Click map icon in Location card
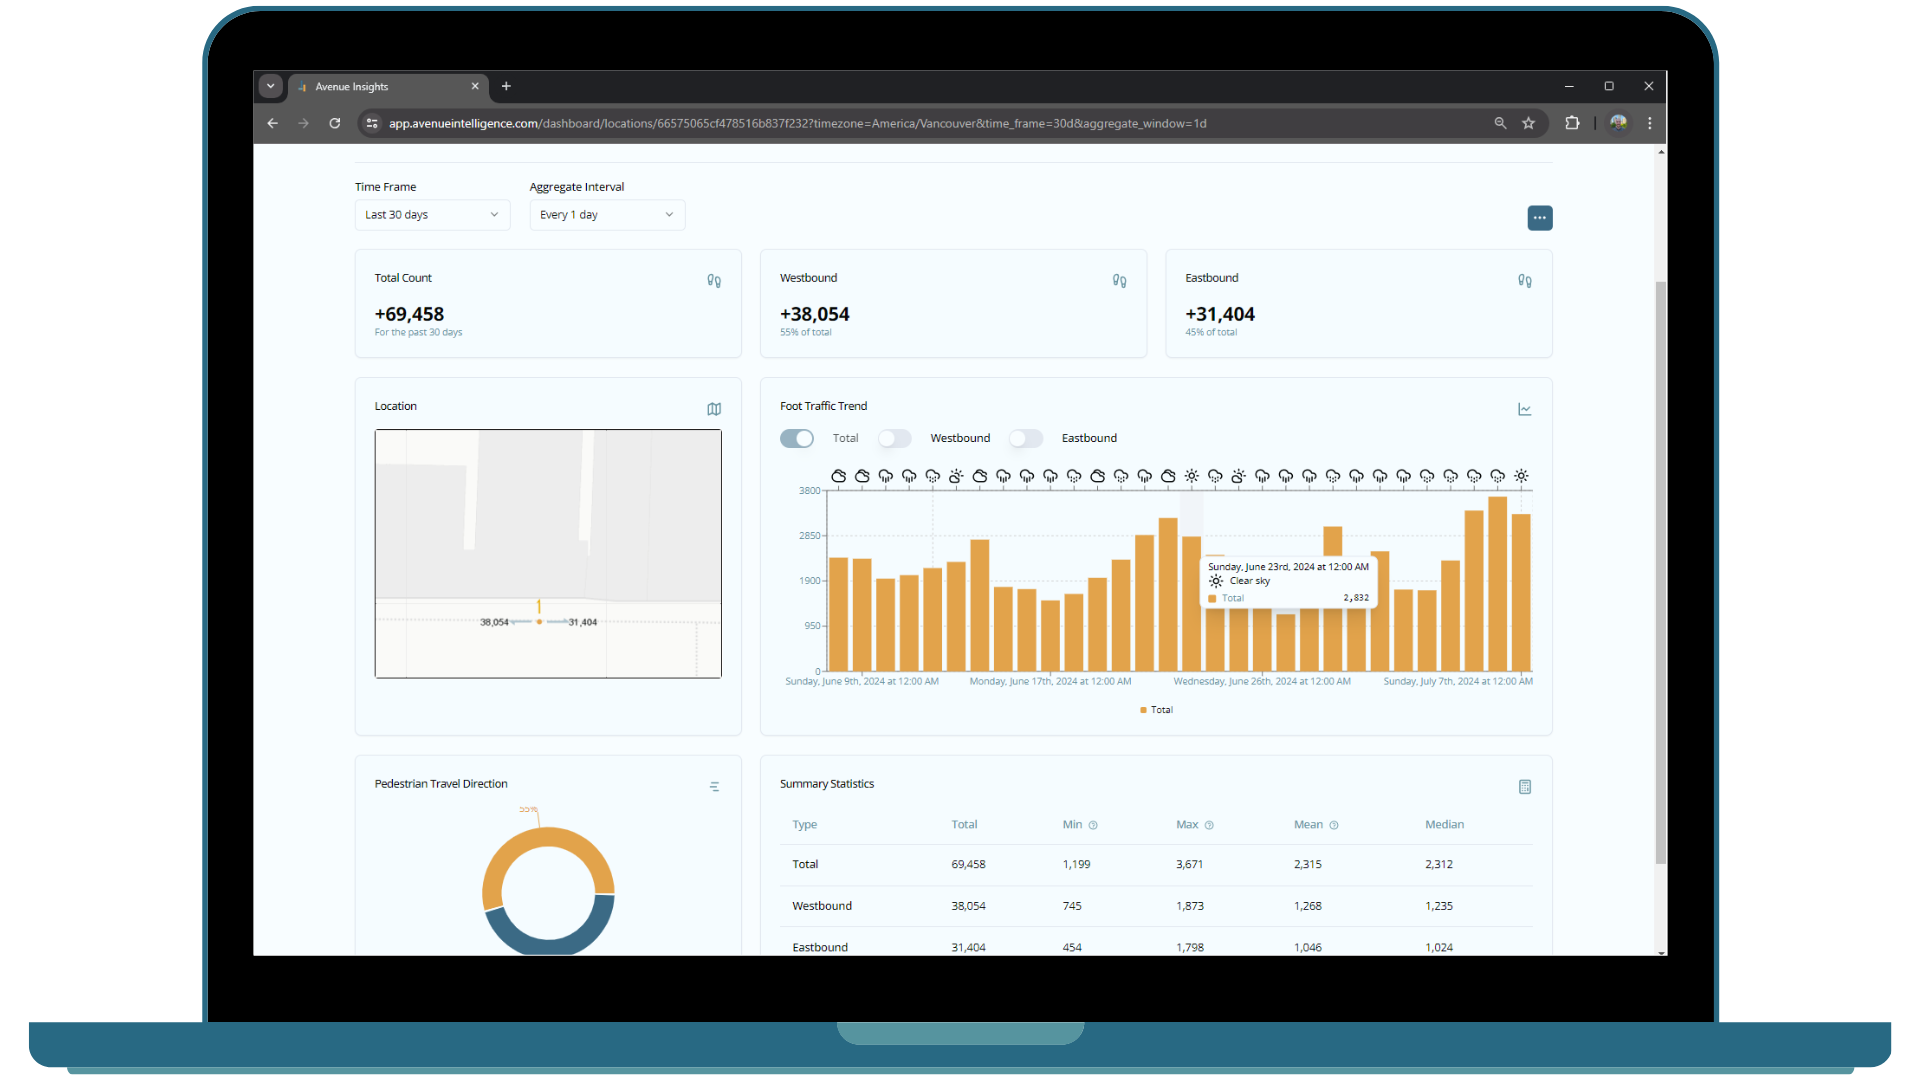The height and width of the screenshot is (1080, 1920). point(714,409)
